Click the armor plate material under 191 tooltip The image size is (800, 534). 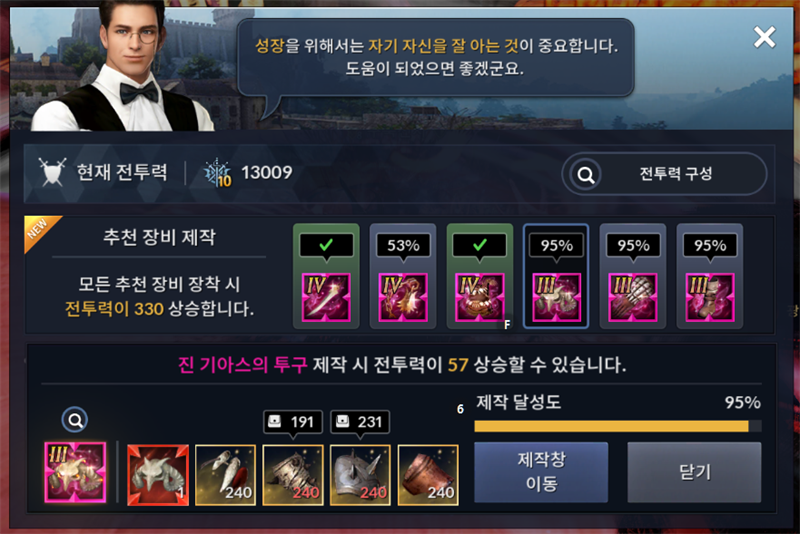pos(293,475)
